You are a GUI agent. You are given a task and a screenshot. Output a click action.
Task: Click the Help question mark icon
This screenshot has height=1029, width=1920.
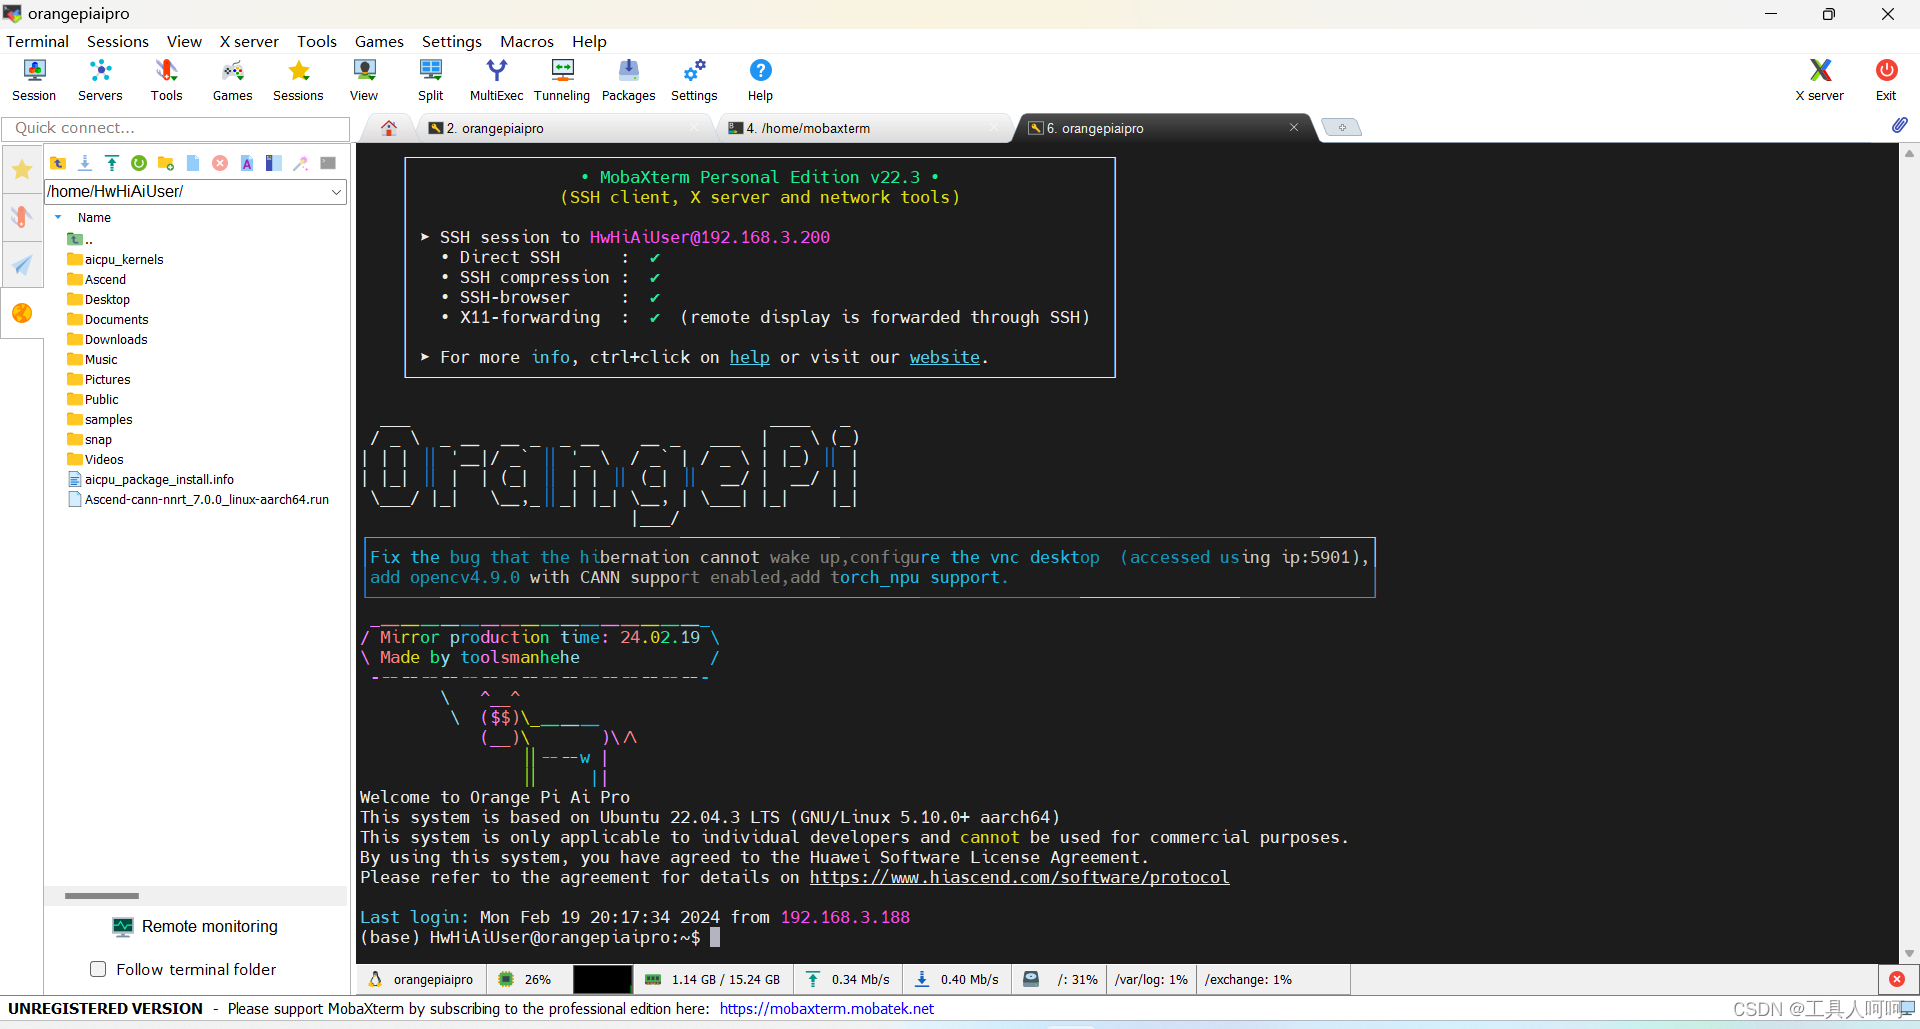click(x=760, y=80)
